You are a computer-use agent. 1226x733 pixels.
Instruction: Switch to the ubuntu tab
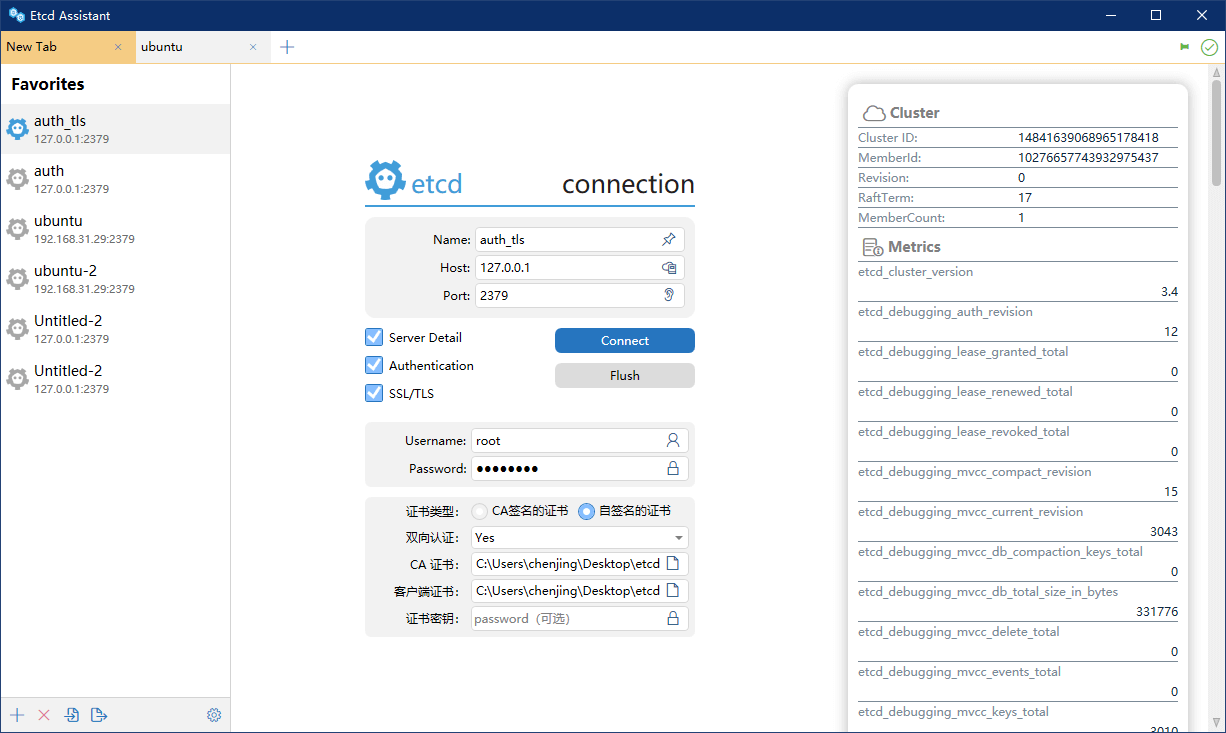(x=190, y=47)
